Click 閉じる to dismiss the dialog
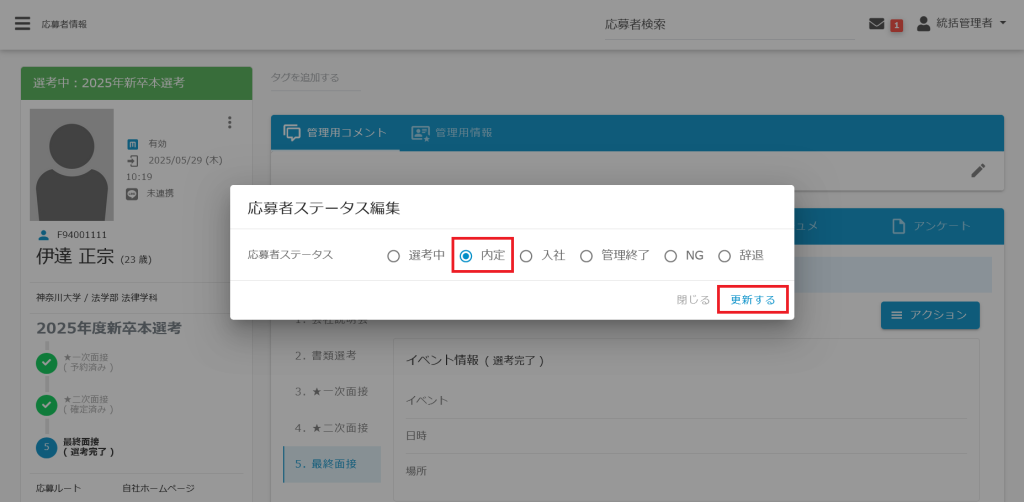Viewport: 1024px width, 502px height. point(692,300)
